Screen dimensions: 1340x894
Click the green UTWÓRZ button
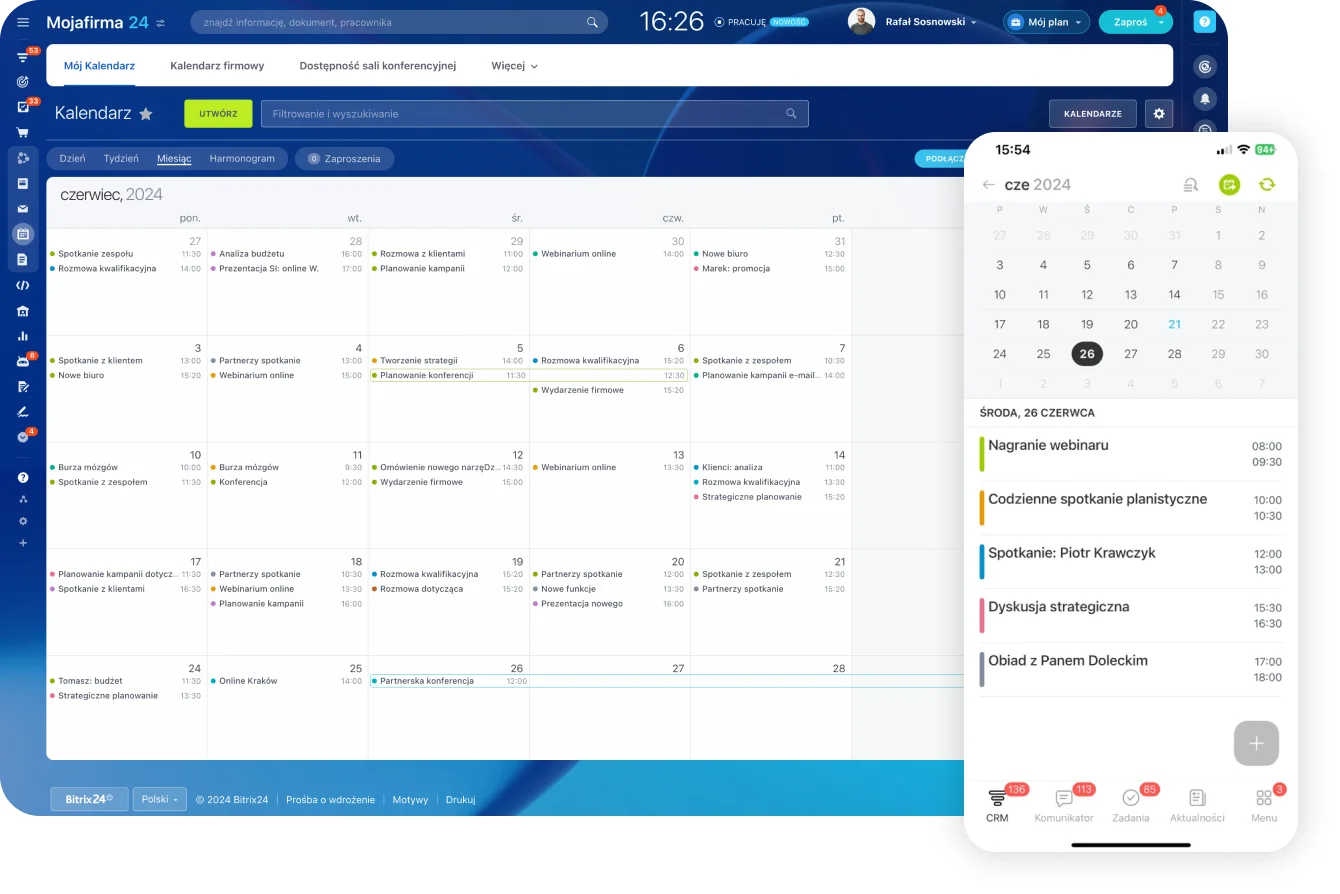click(x=218, y=114)
